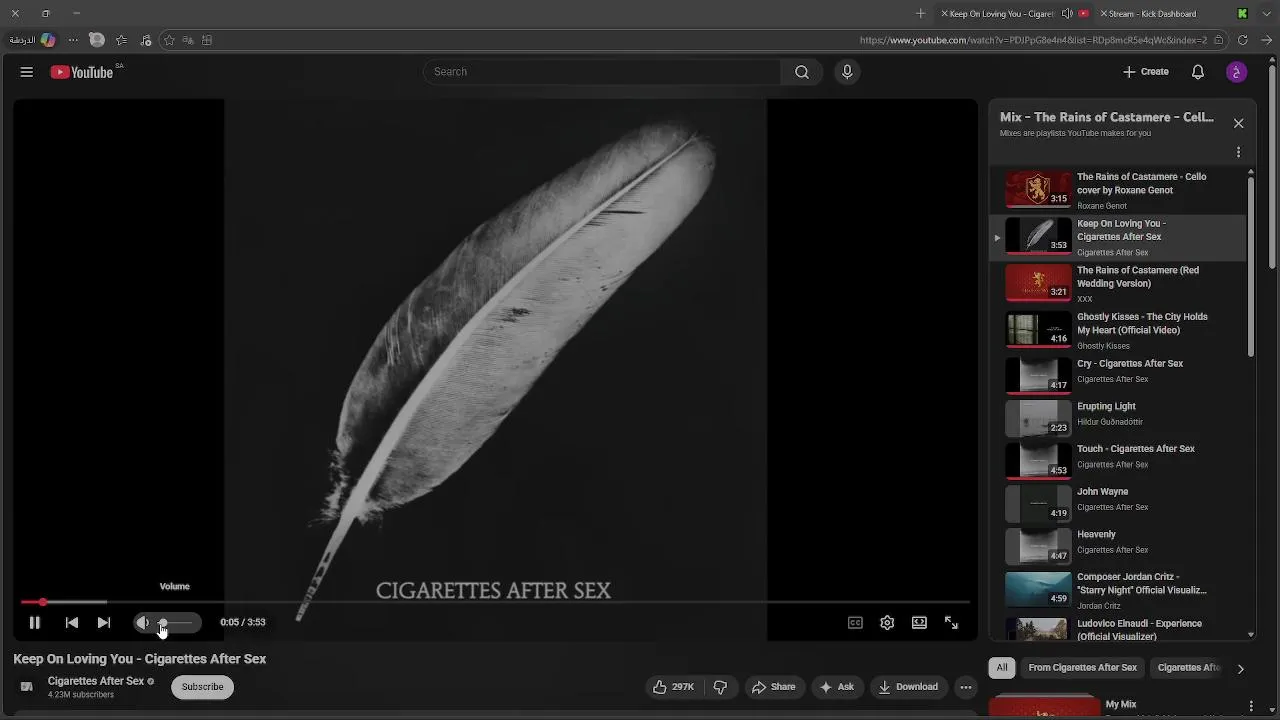Seek along the video progress bar
The height and width of the screenshot is (720, 1280).
pos(495,602)
